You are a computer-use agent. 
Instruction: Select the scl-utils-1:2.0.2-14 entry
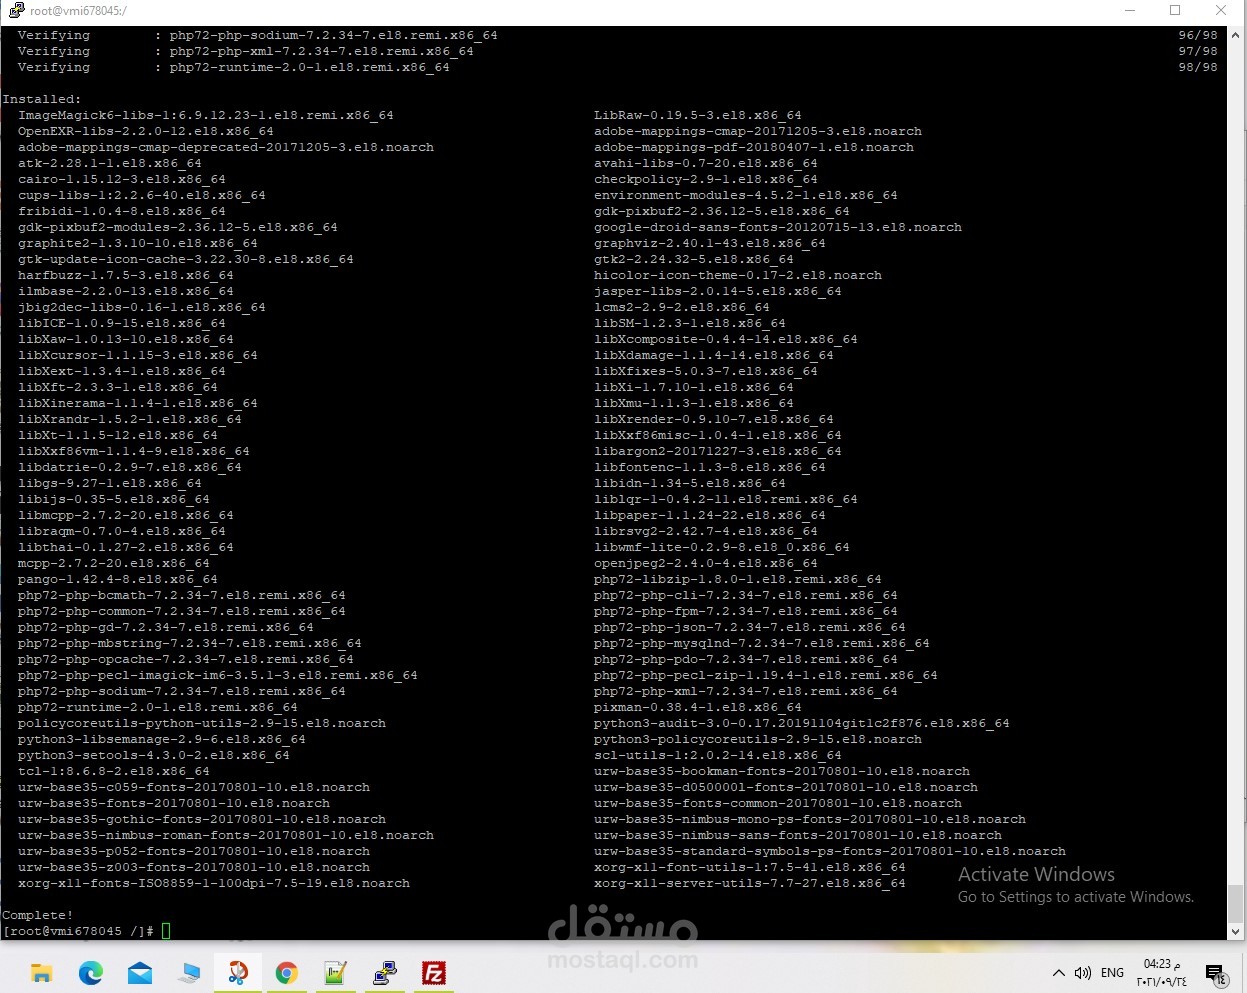[x=718, y=755]
